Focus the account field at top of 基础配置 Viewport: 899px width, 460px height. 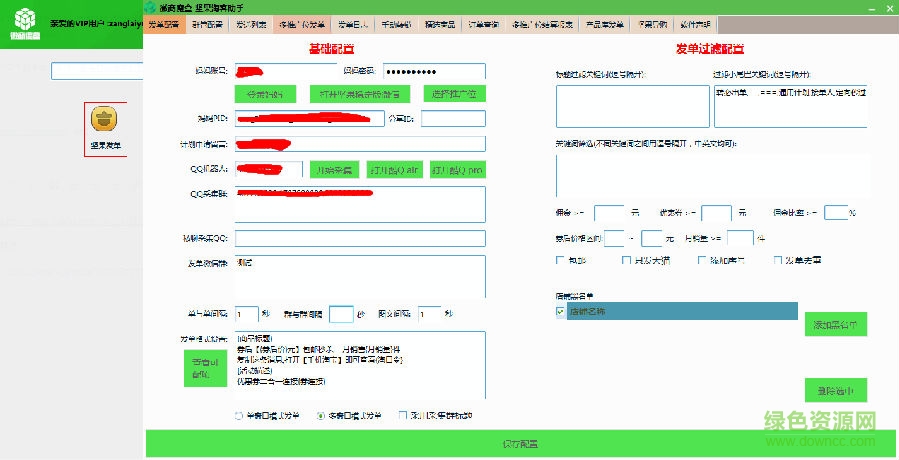point(286,71)
